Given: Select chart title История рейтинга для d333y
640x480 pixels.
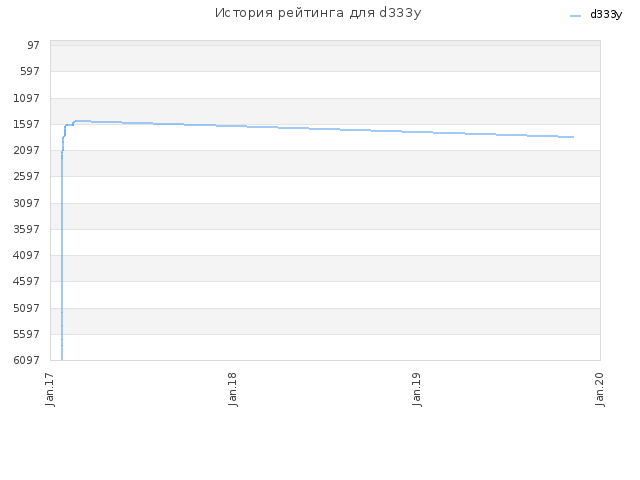Looking at the screenshot, I should [318, 13].
